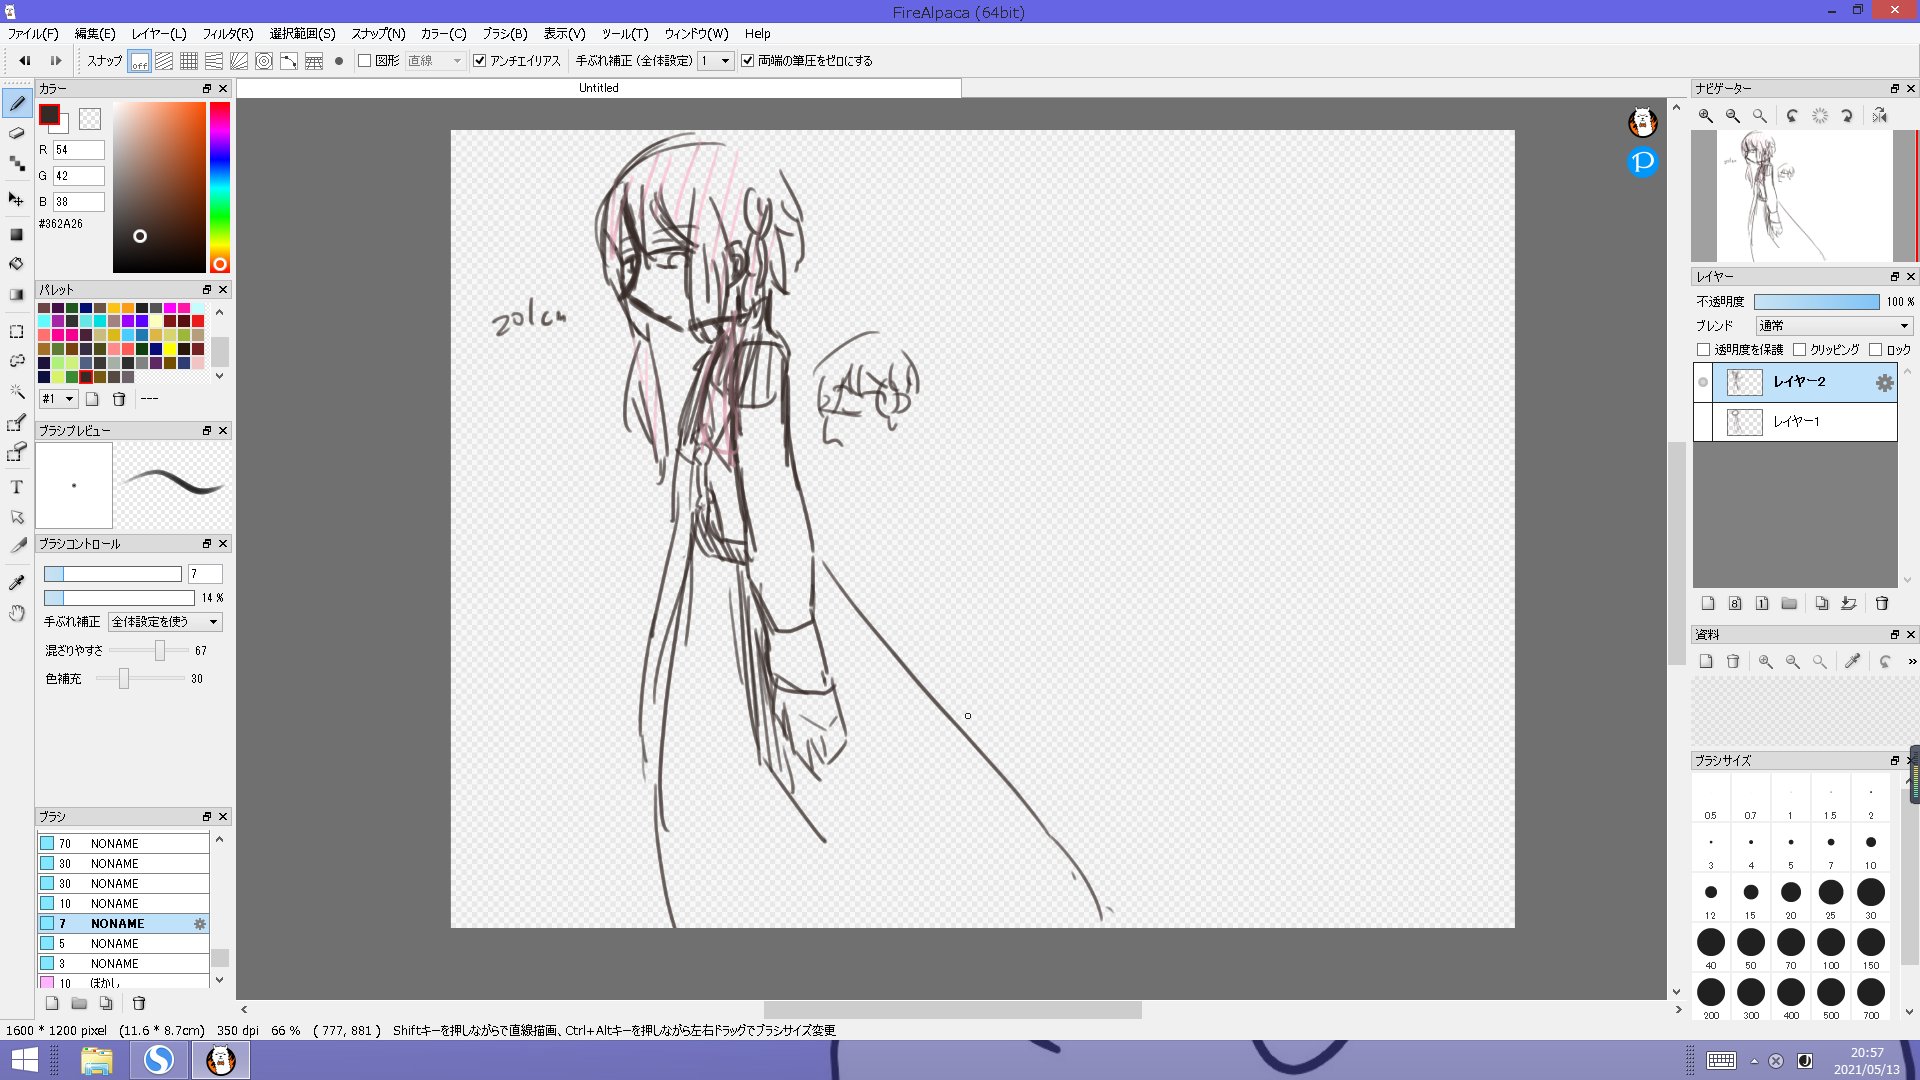
Task: Enable the grid snap icon
Action: tap(189, 61)
